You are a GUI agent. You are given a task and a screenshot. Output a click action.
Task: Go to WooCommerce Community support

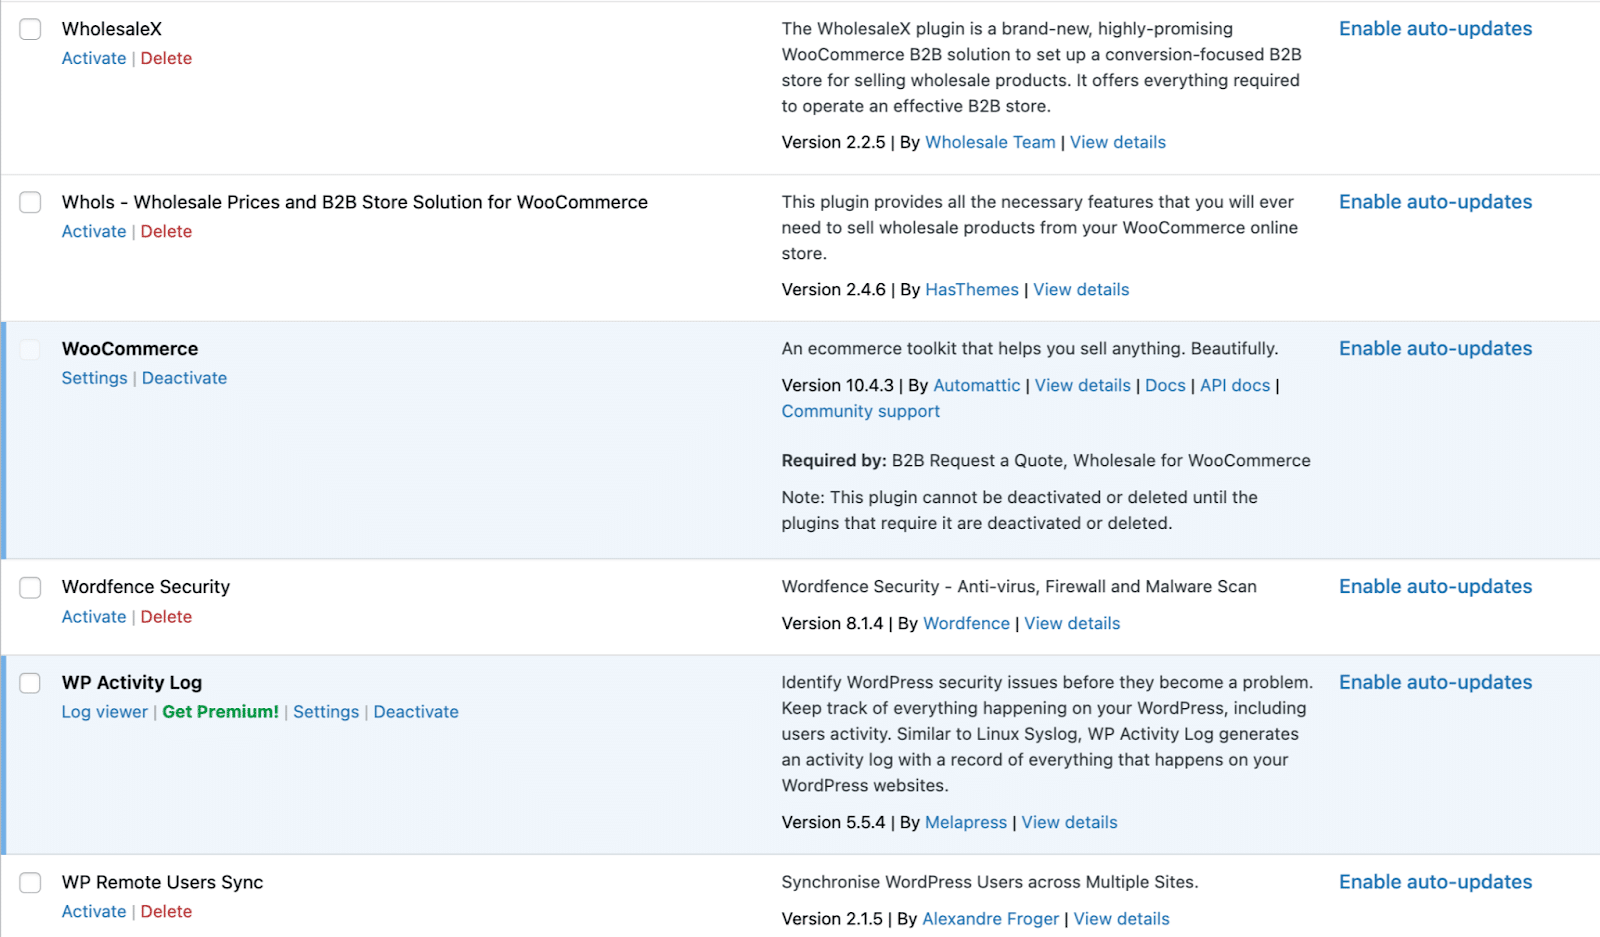coord(861,411)
